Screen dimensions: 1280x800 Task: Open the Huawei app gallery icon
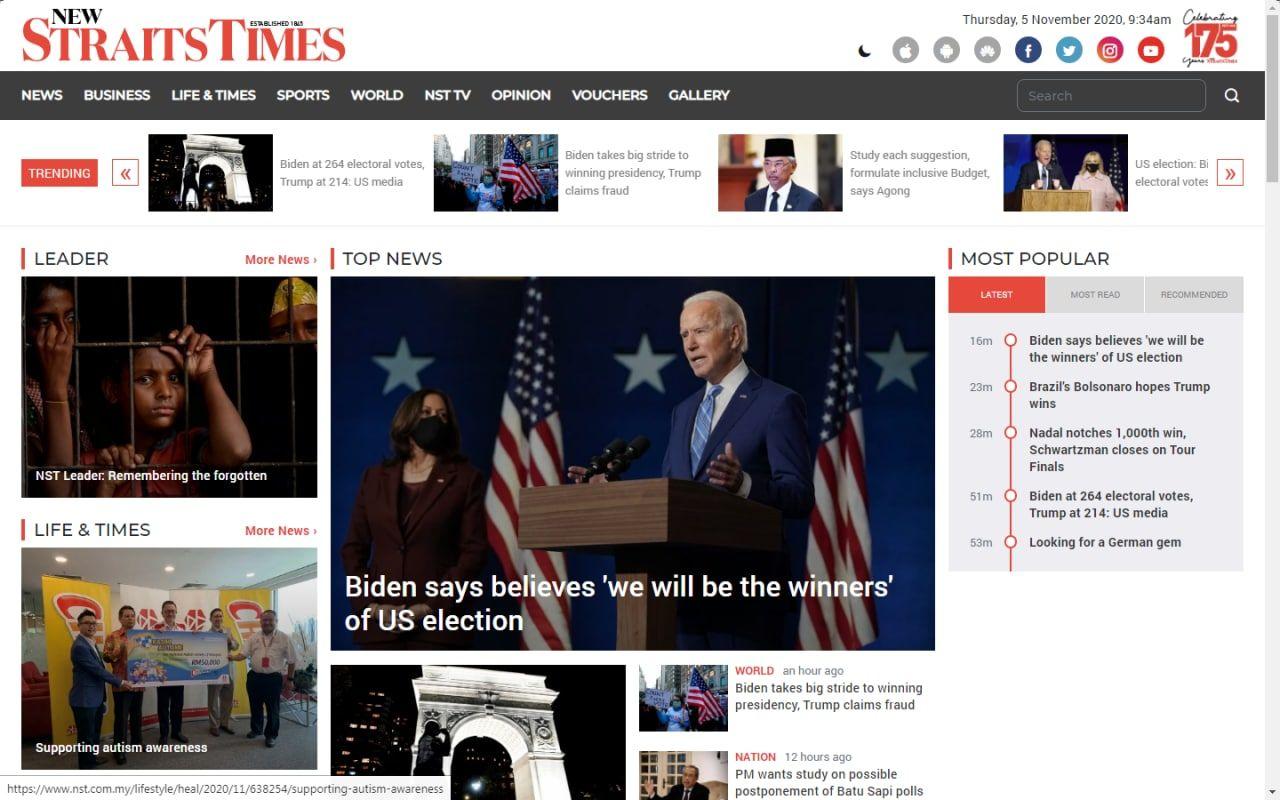click(987, 50)
